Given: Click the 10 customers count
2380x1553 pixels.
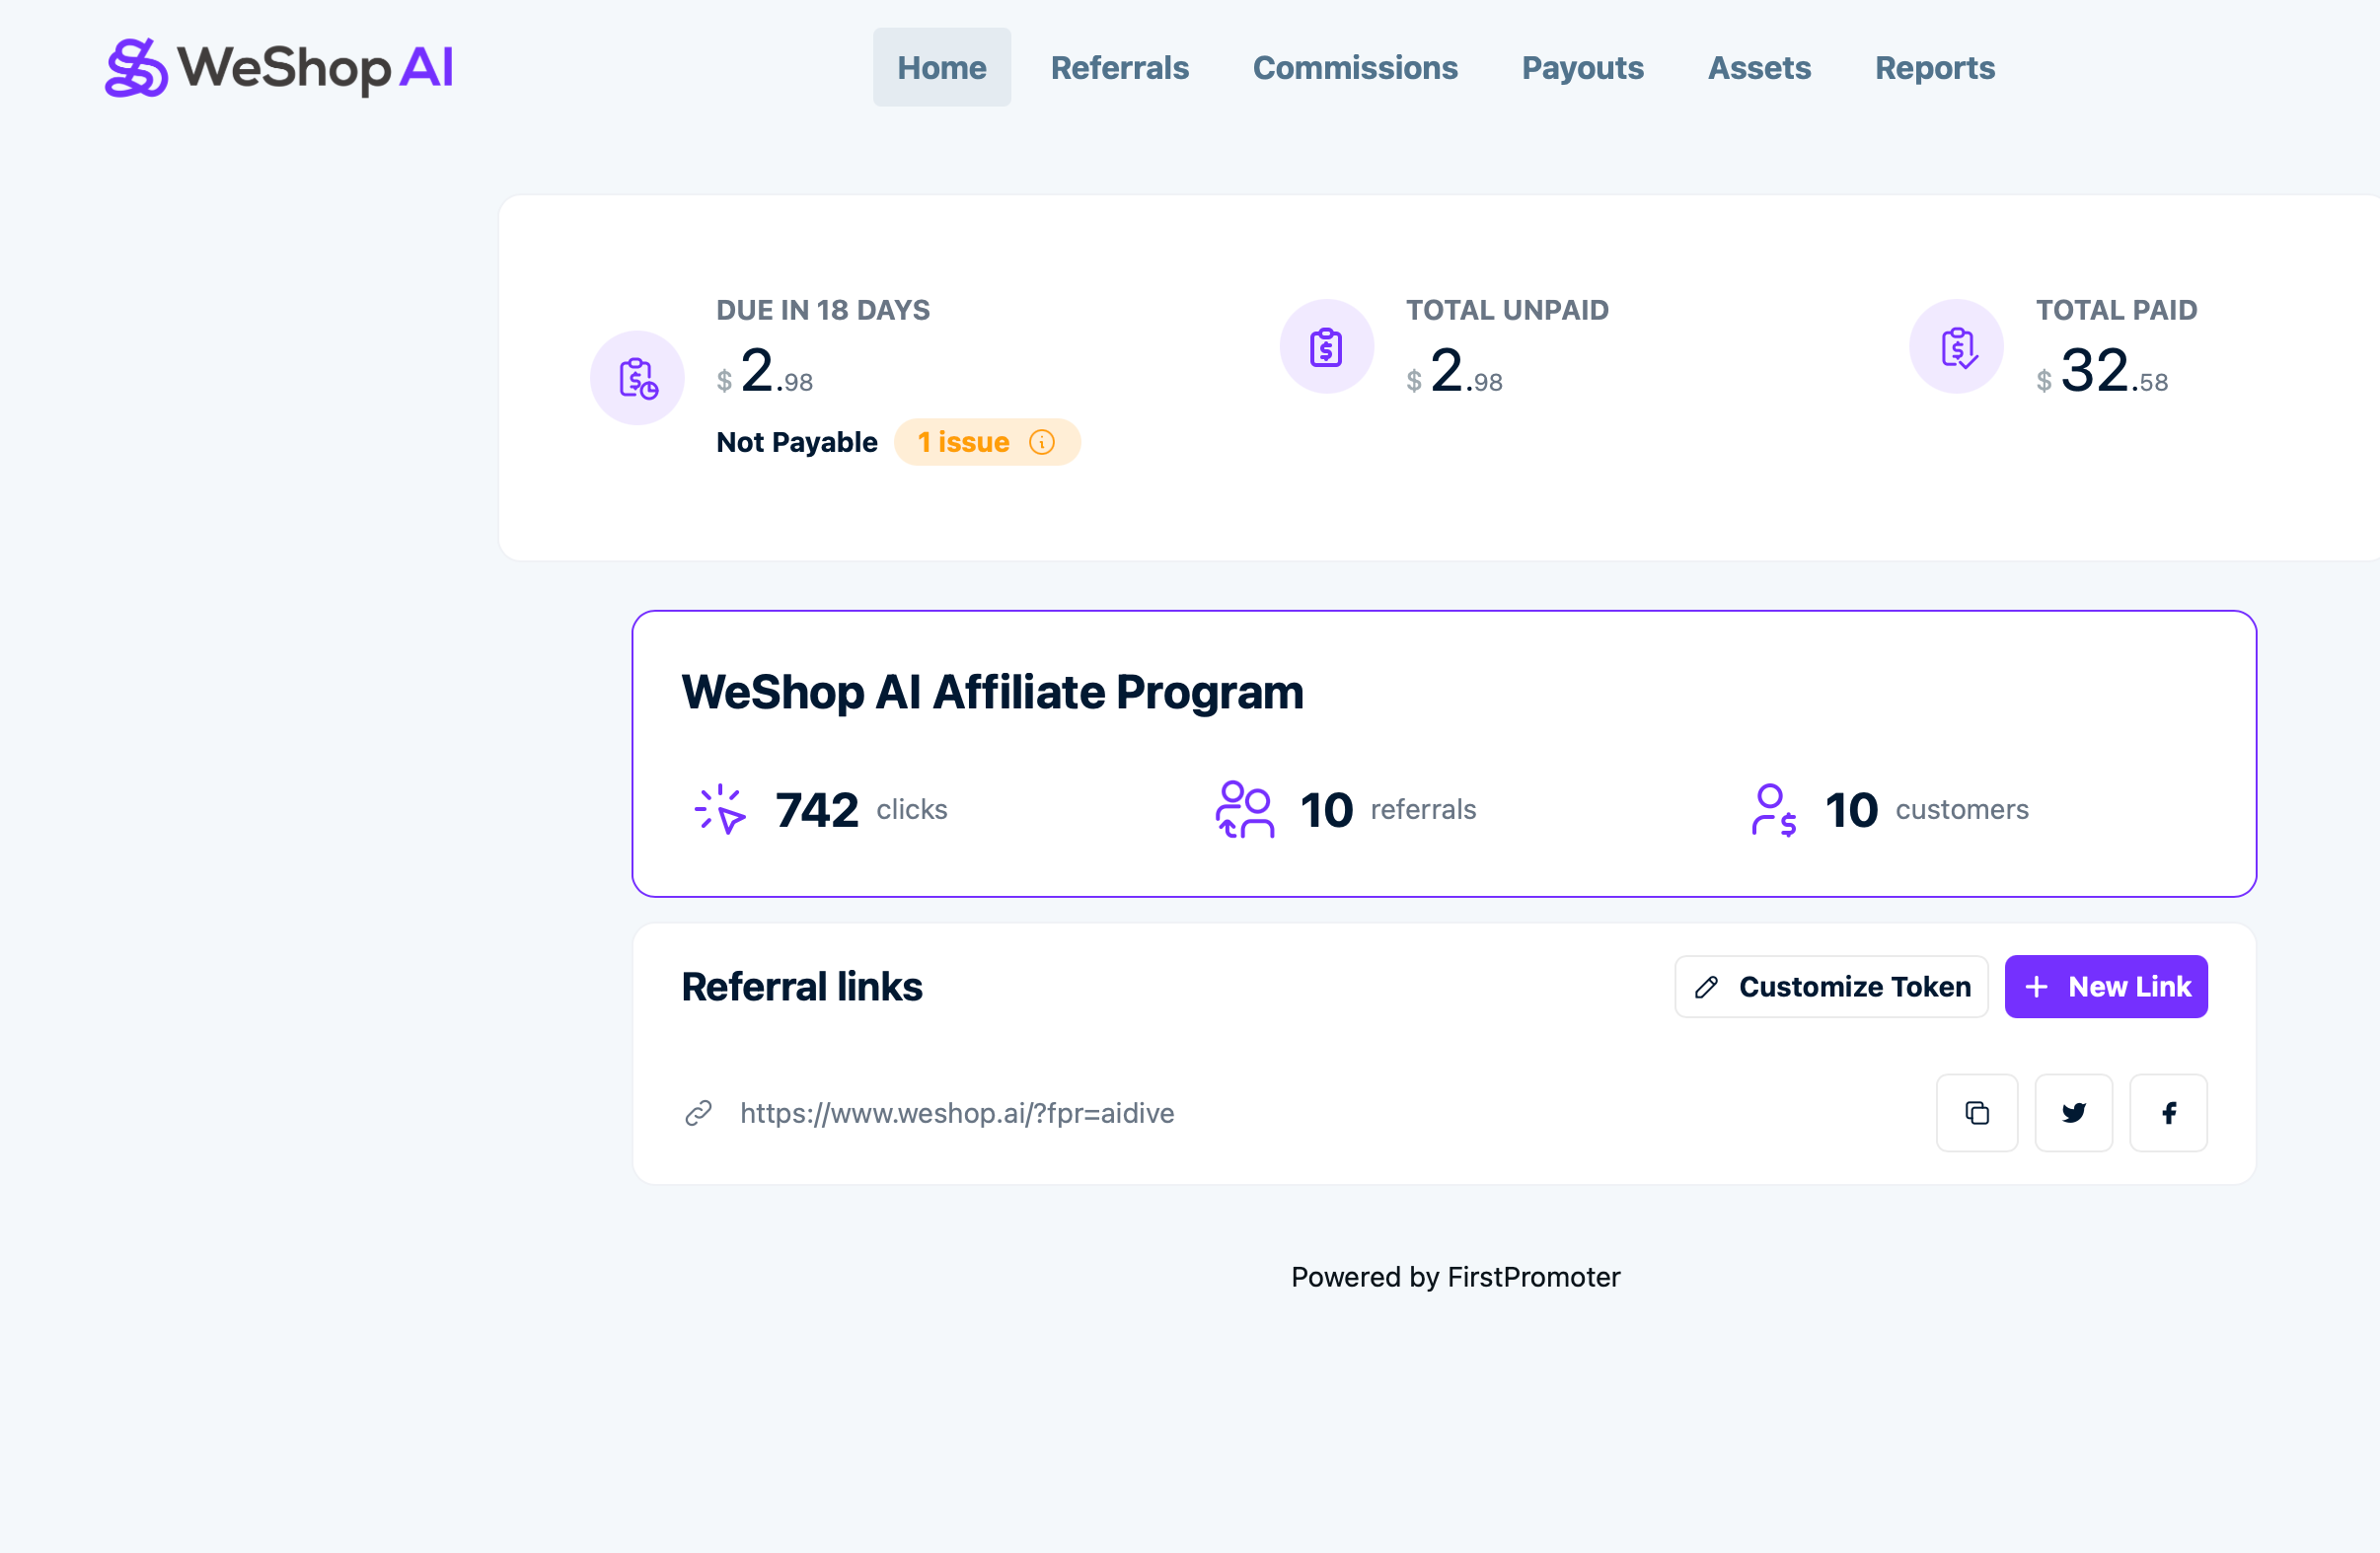Looking at the screenshot, I should [x=1851, y=810].
